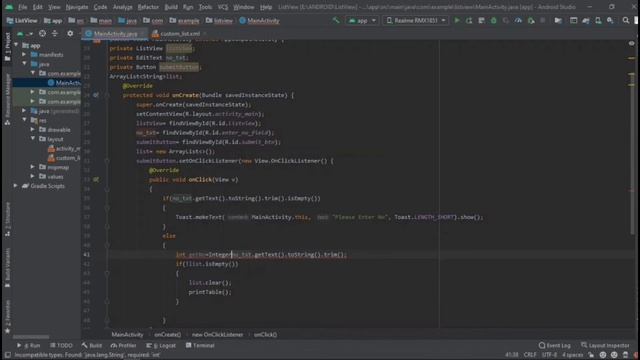Open Project panel settings gear
Viewport: 640px width, 360px height.
tap(70, 33)
